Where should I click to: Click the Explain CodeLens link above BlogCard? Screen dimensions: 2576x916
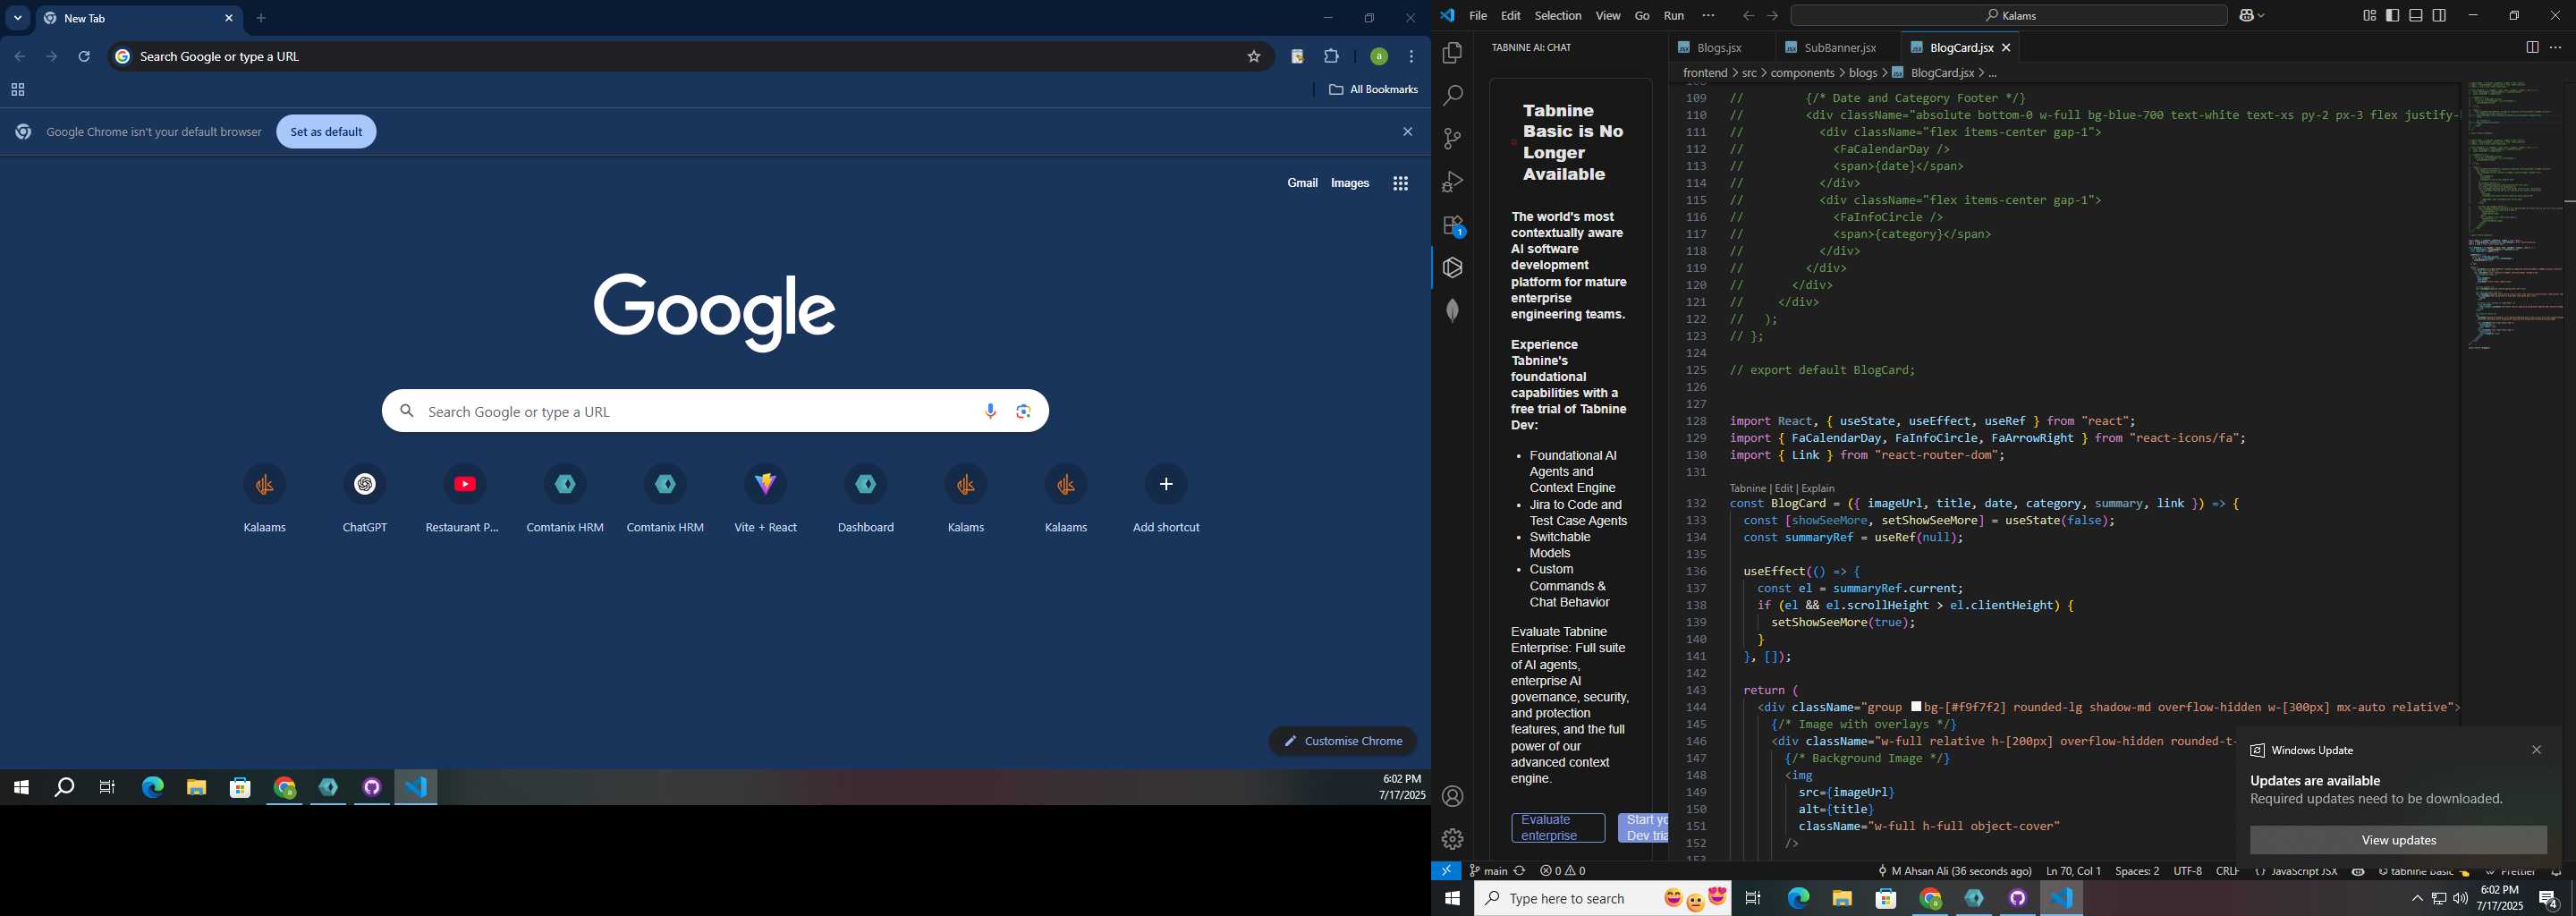1817,488
